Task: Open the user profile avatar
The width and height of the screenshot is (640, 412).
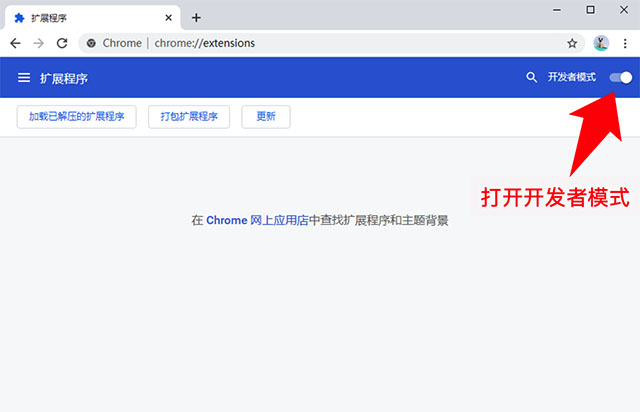Action: point(601,43)
